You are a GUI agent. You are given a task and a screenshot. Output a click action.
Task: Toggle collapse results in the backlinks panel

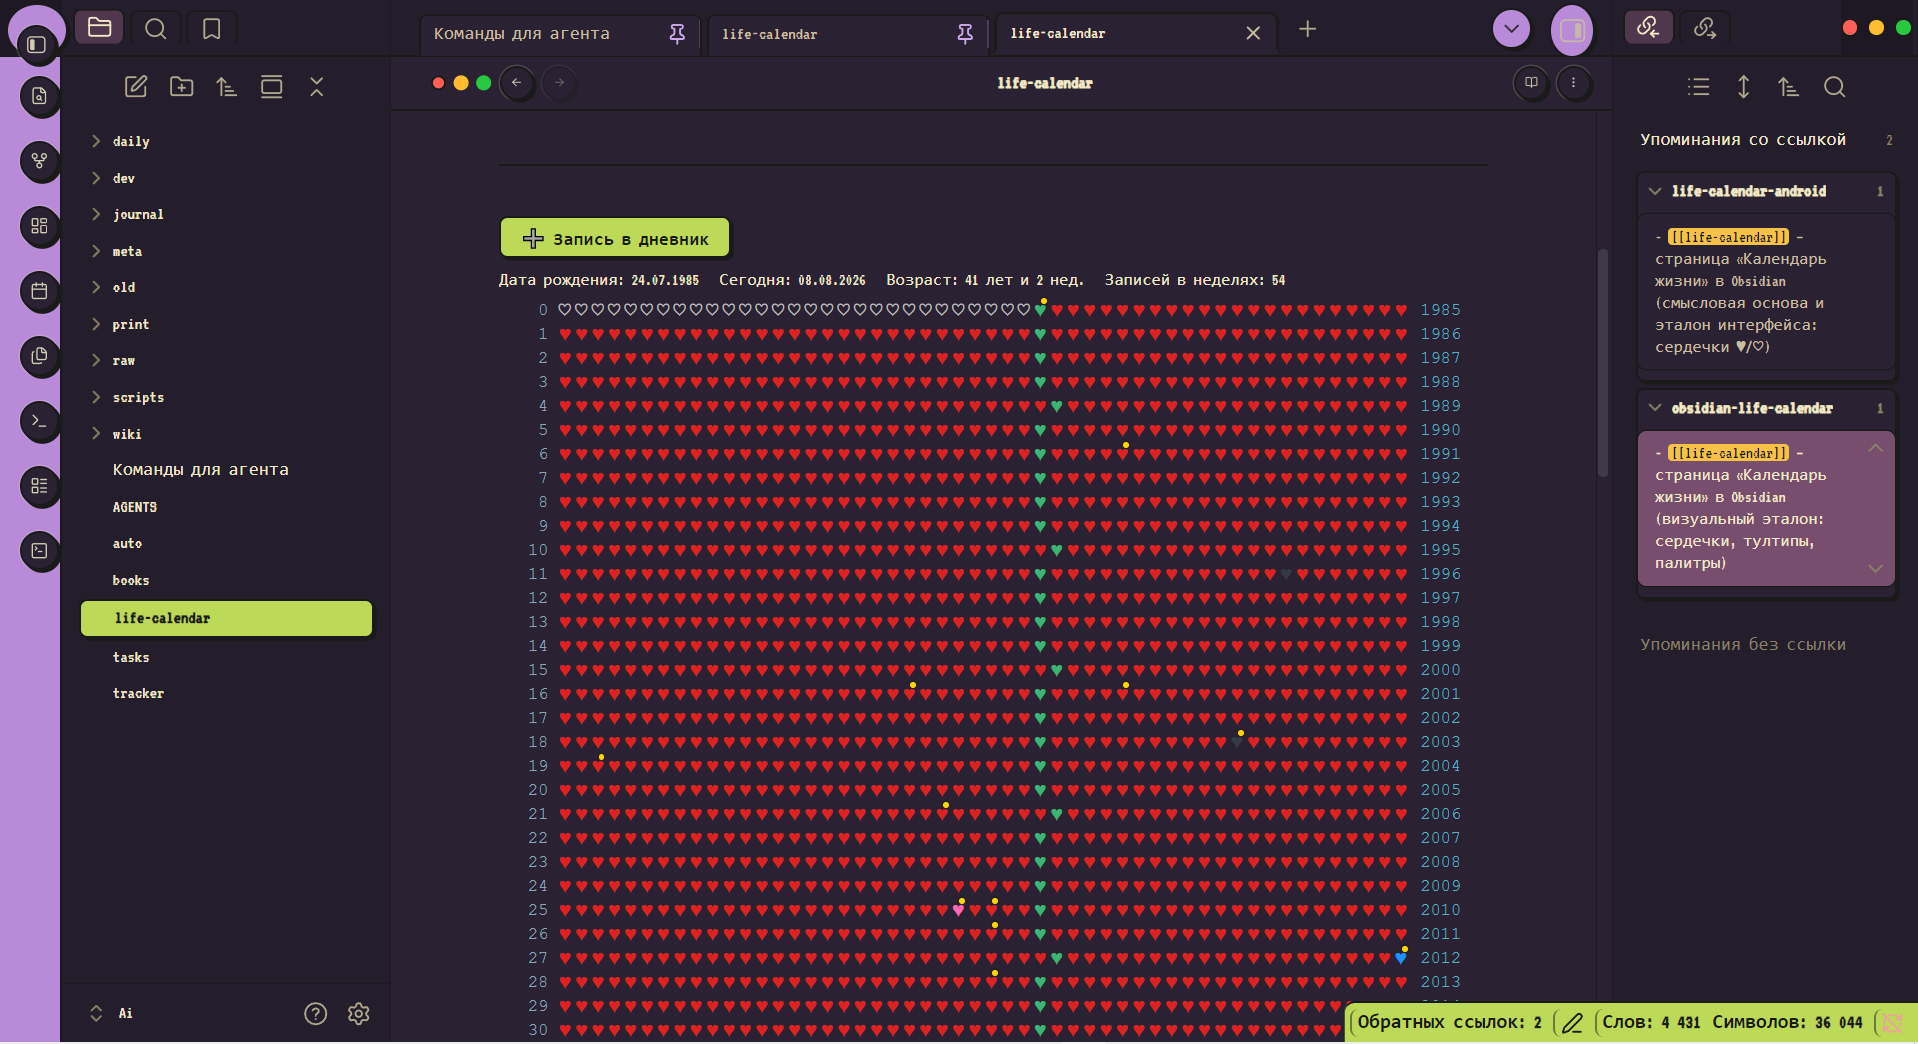(x=1698, y=87)
